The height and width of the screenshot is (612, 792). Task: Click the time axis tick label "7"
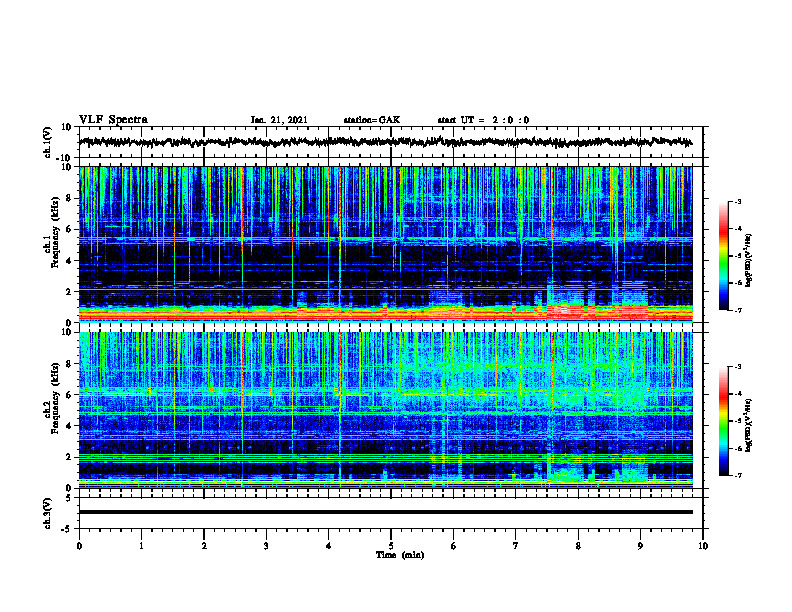tap(516, 546)
